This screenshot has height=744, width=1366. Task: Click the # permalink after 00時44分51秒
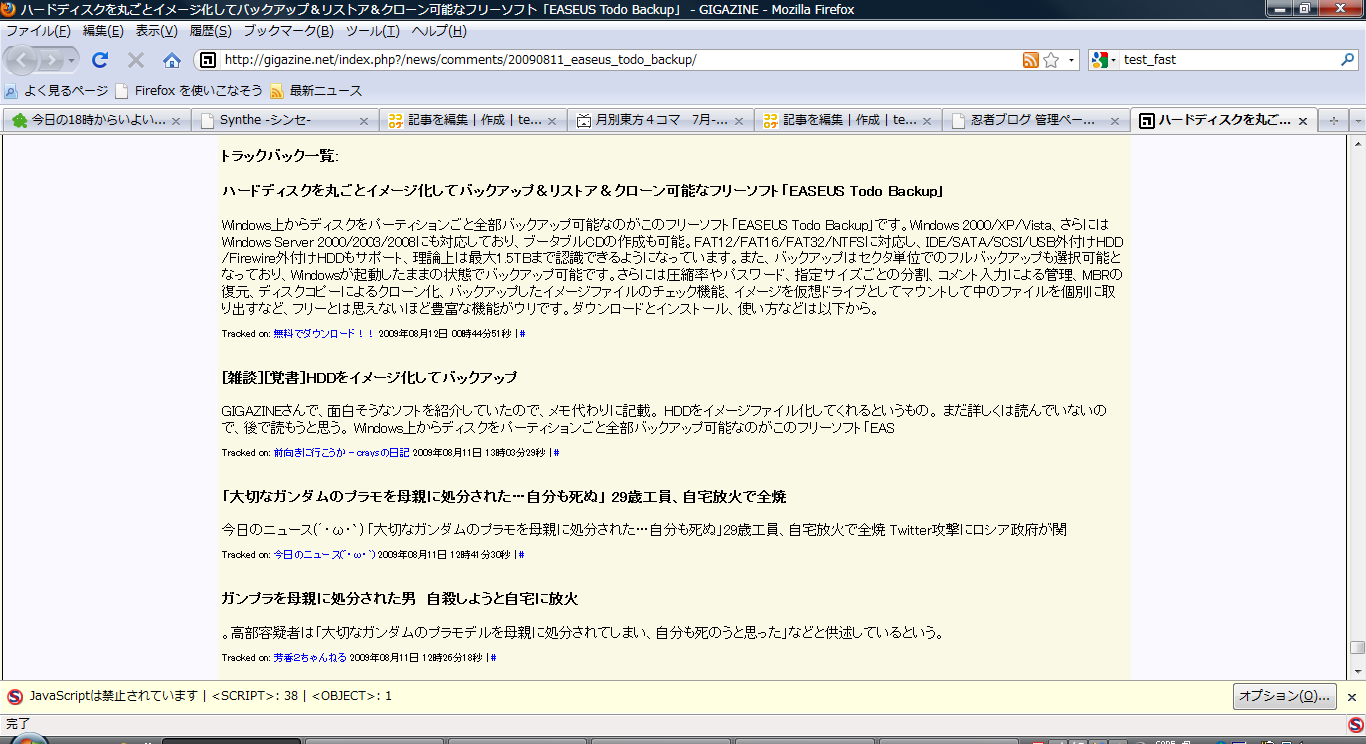point(522,334)
